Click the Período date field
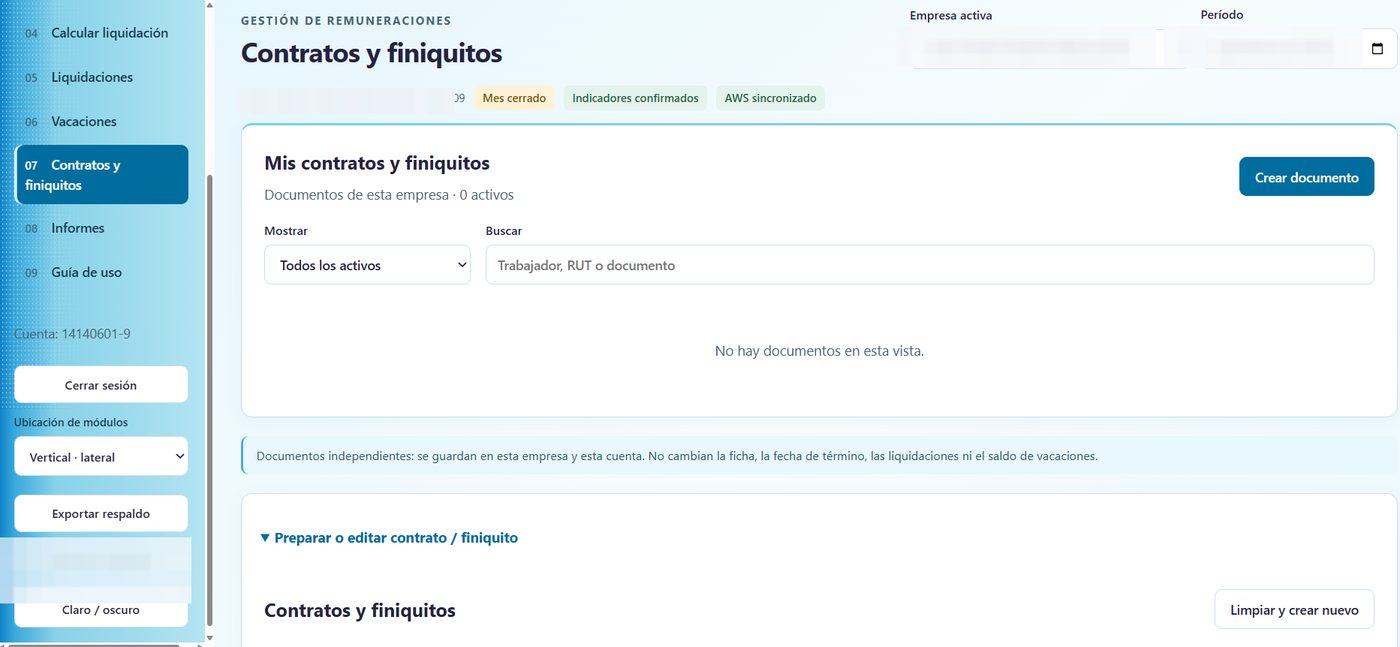The width and height of the screenshot is (1400, 647). tap(1298, 48)
